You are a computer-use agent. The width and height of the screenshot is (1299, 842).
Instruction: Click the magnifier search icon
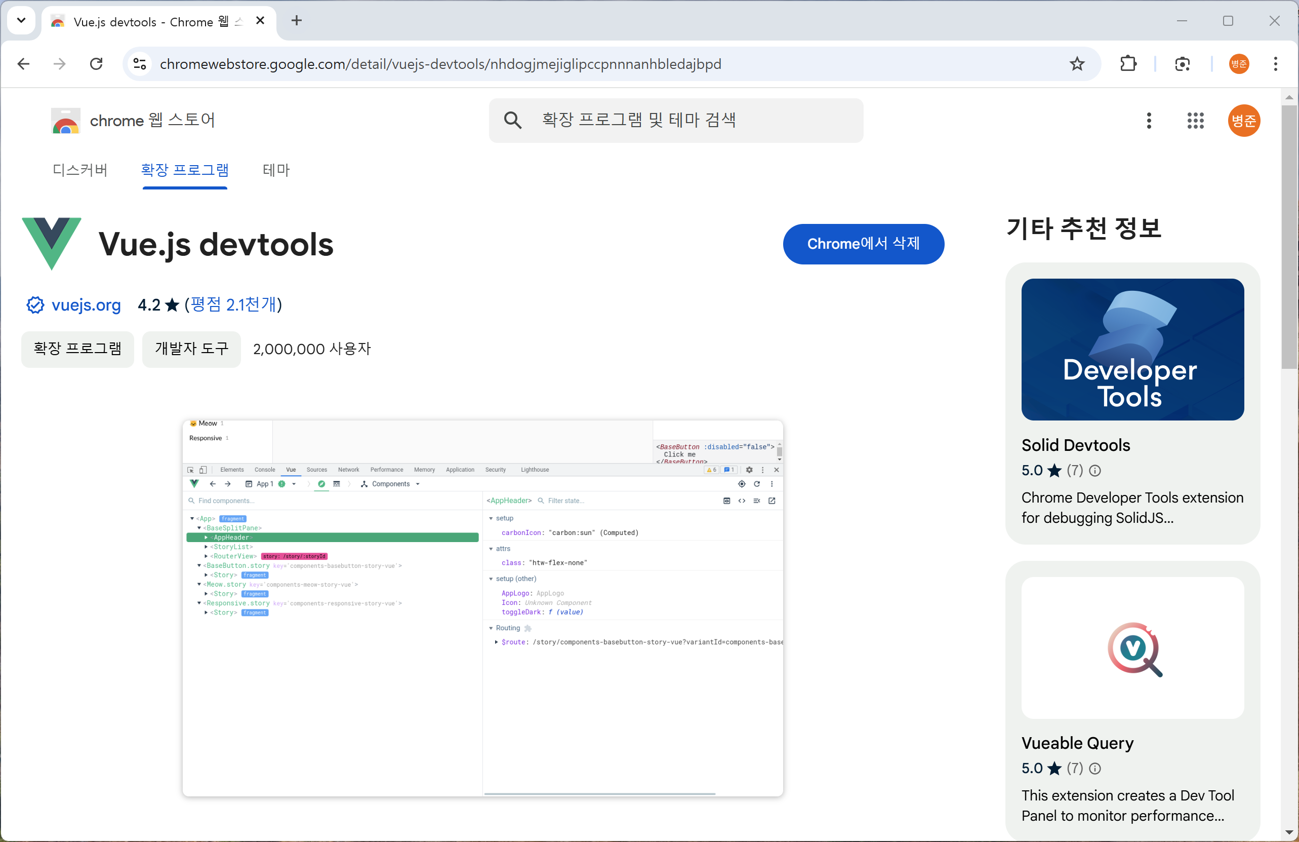513,121
